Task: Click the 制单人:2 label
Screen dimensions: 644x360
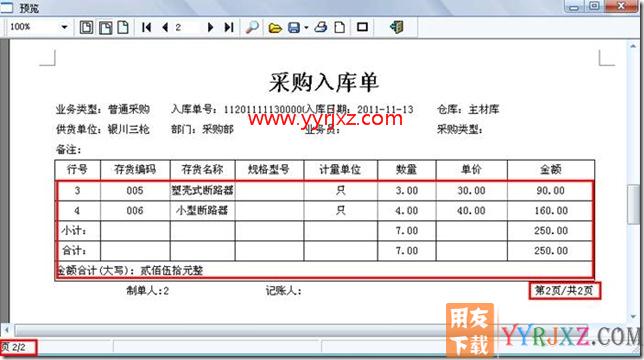Action: (147, 291)
